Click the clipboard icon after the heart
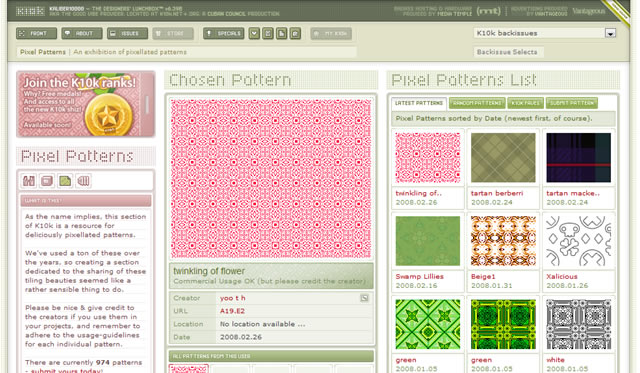This screenshot has width=640, height=373. [268, 33]
